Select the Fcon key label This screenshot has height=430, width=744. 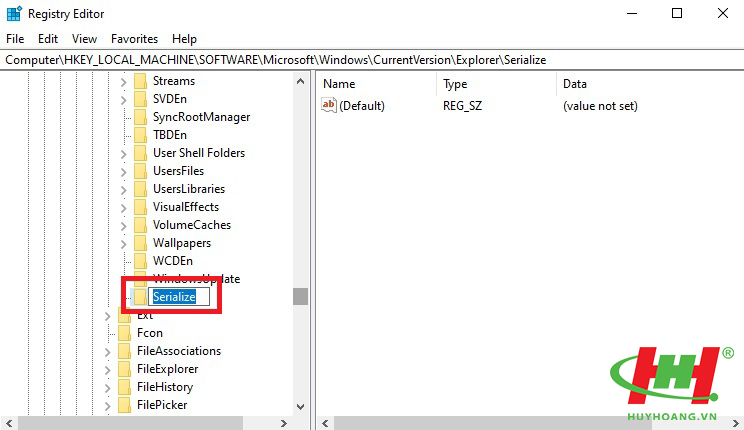point(149,333)
